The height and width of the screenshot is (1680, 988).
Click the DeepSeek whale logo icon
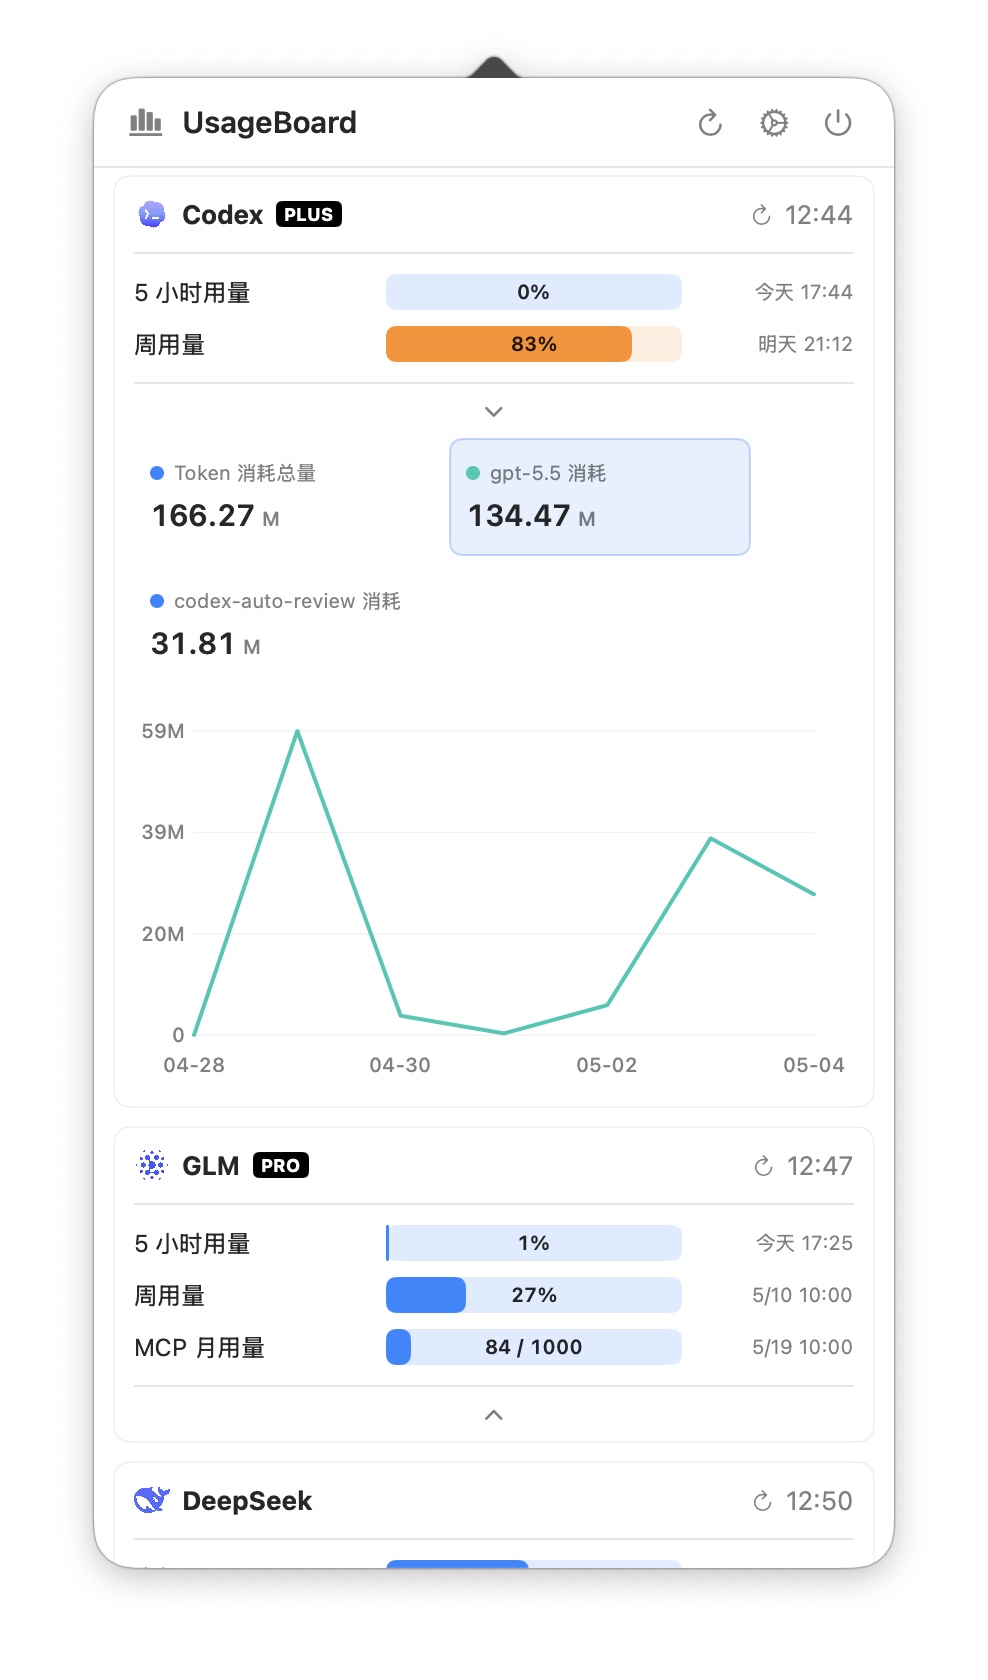coord(152,1500)
